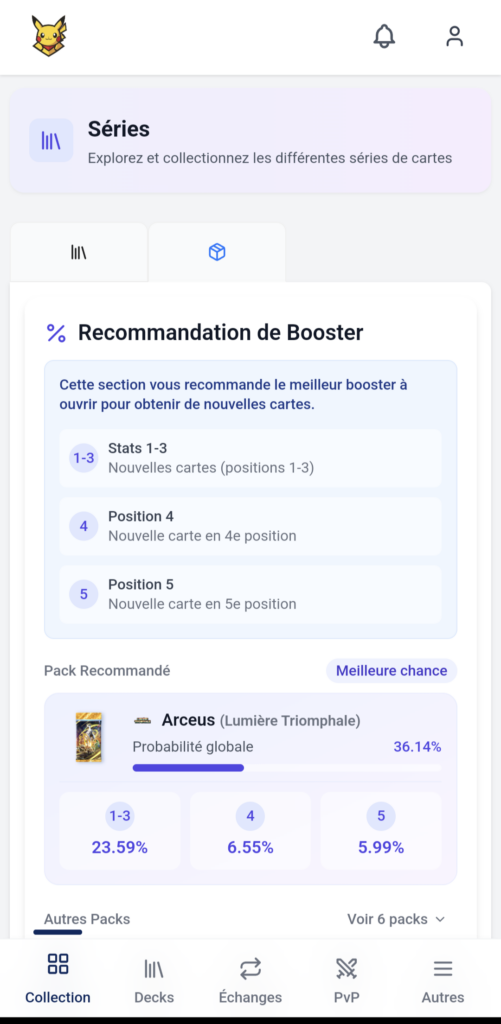The image size is (501, 1024).
Task: Open Collection in the bottom navigation
Action: pos(57,978)
